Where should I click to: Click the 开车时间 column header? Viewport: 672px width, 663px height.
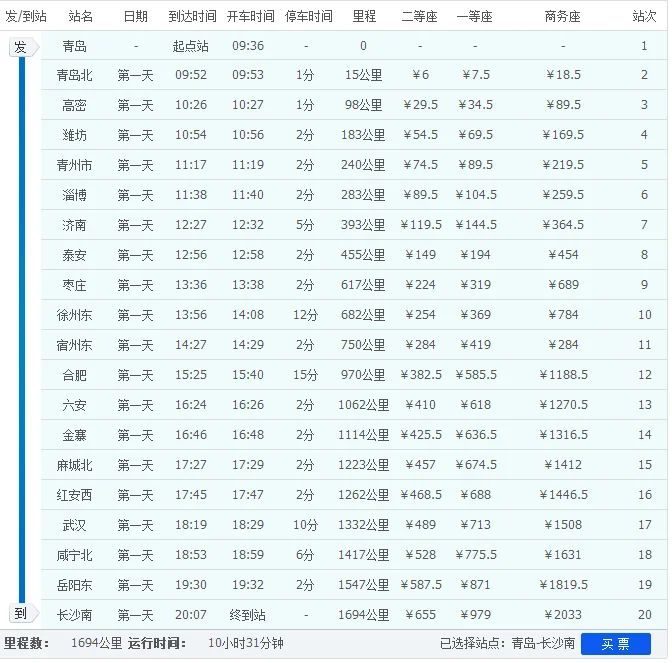tap(250, 16)
